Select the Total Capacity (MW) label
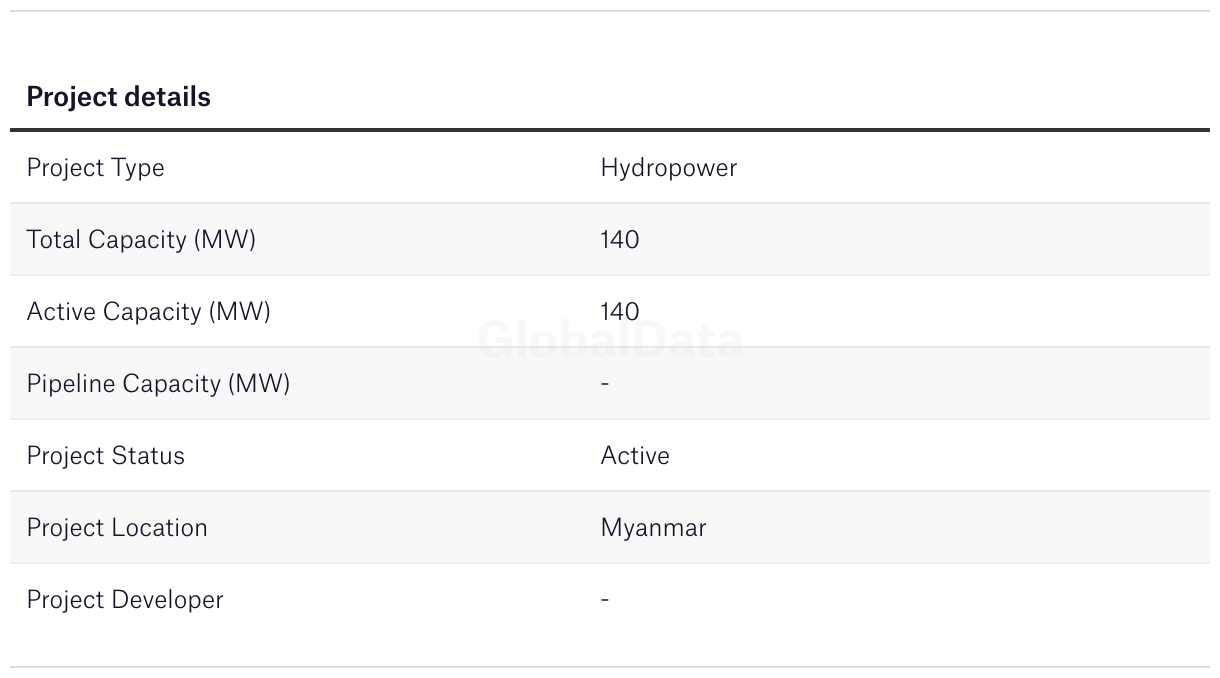 click(141, 239)
